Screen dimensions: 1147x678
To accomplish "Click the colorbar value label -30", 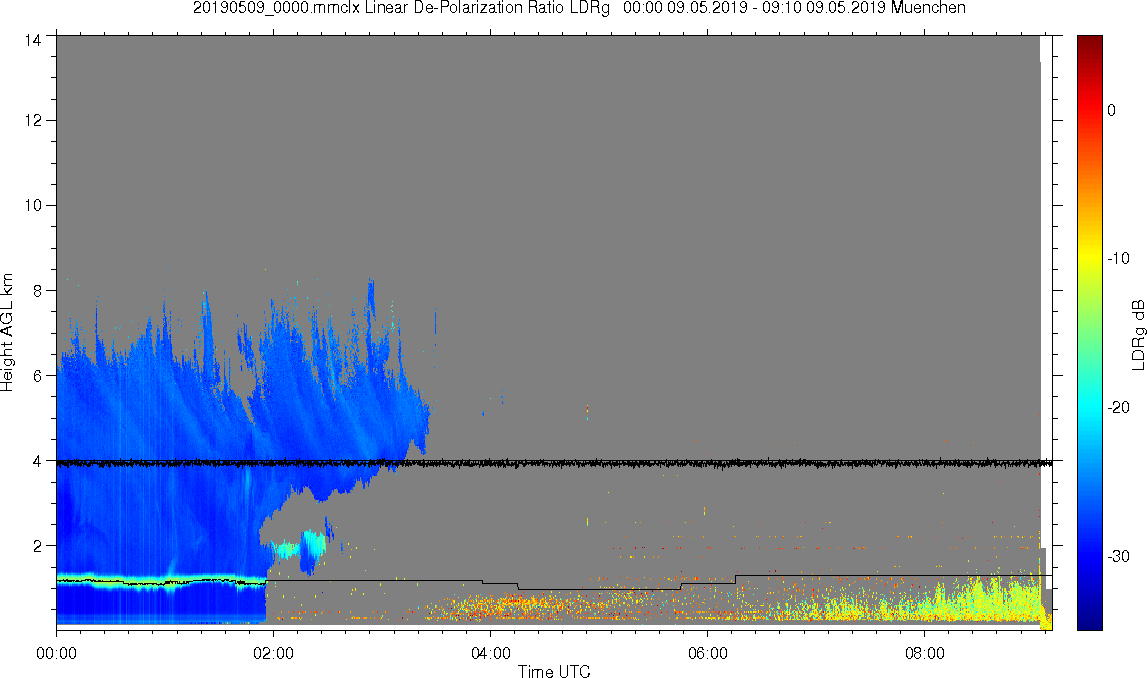I will coord(1118,557).
